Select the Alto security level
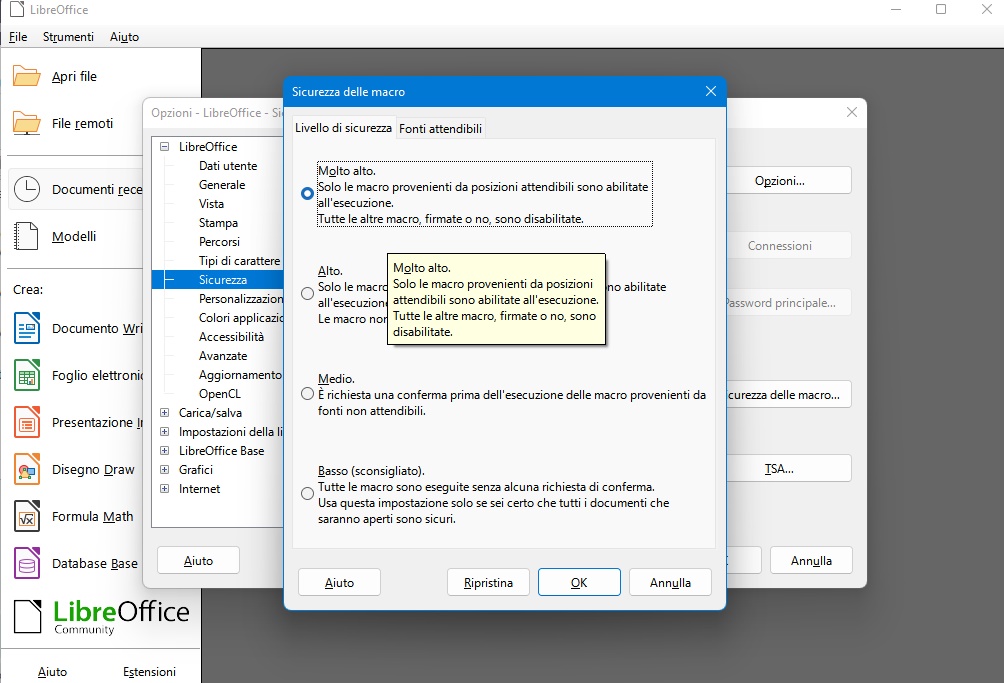This screenshot has height=683, width=1004. 307,293
